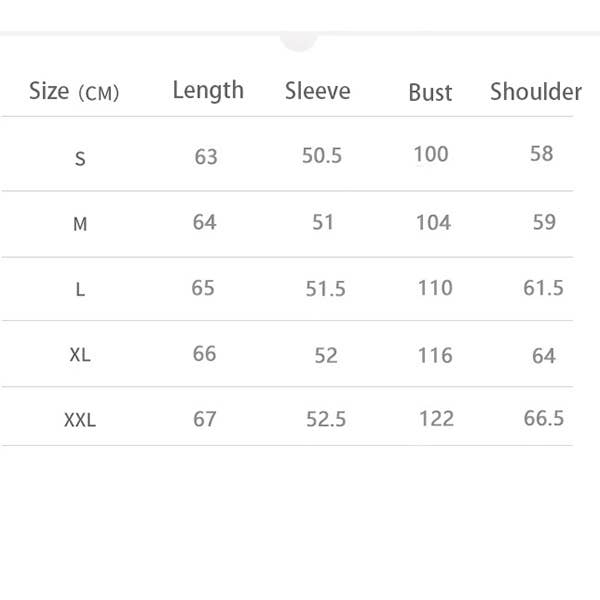
Task: Click the 116 bust value for XL
Action: (435, 355)
